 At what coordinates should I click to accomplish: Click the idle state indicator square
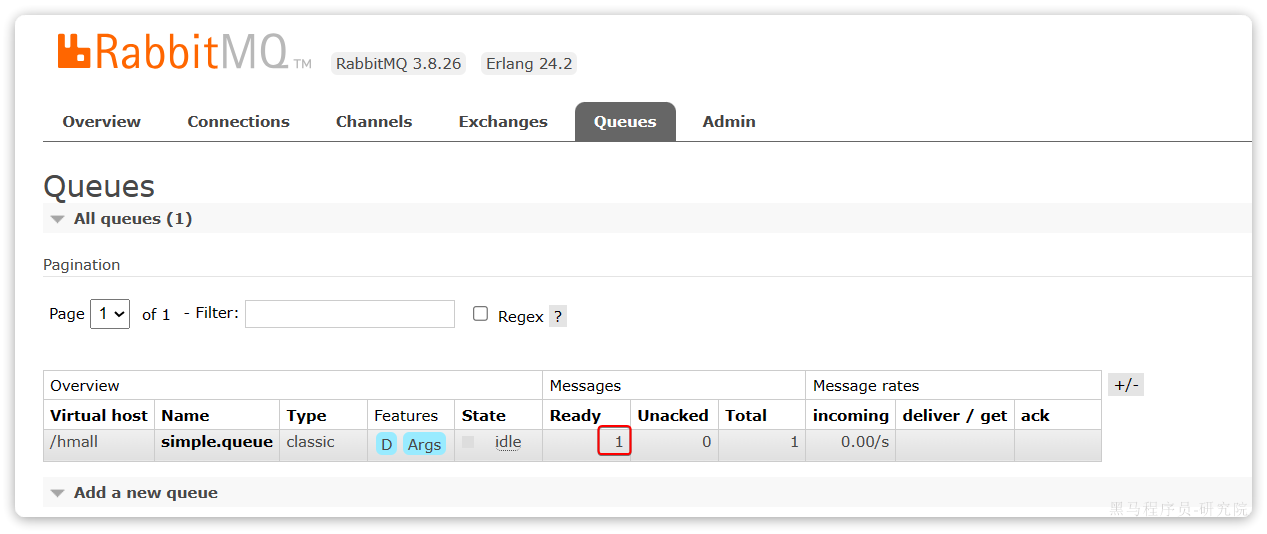pyautogui.click(x=468, y=442)
